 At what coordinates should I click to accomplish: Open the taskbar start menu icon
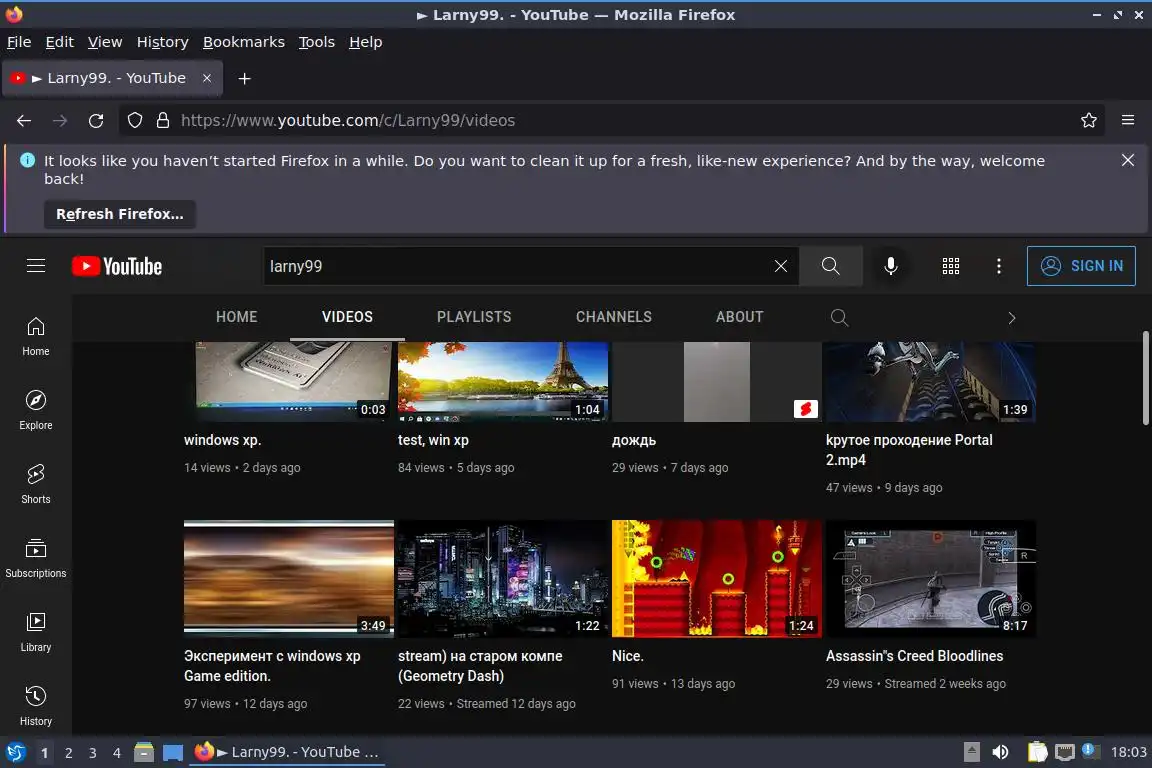[x=15, y=752]
